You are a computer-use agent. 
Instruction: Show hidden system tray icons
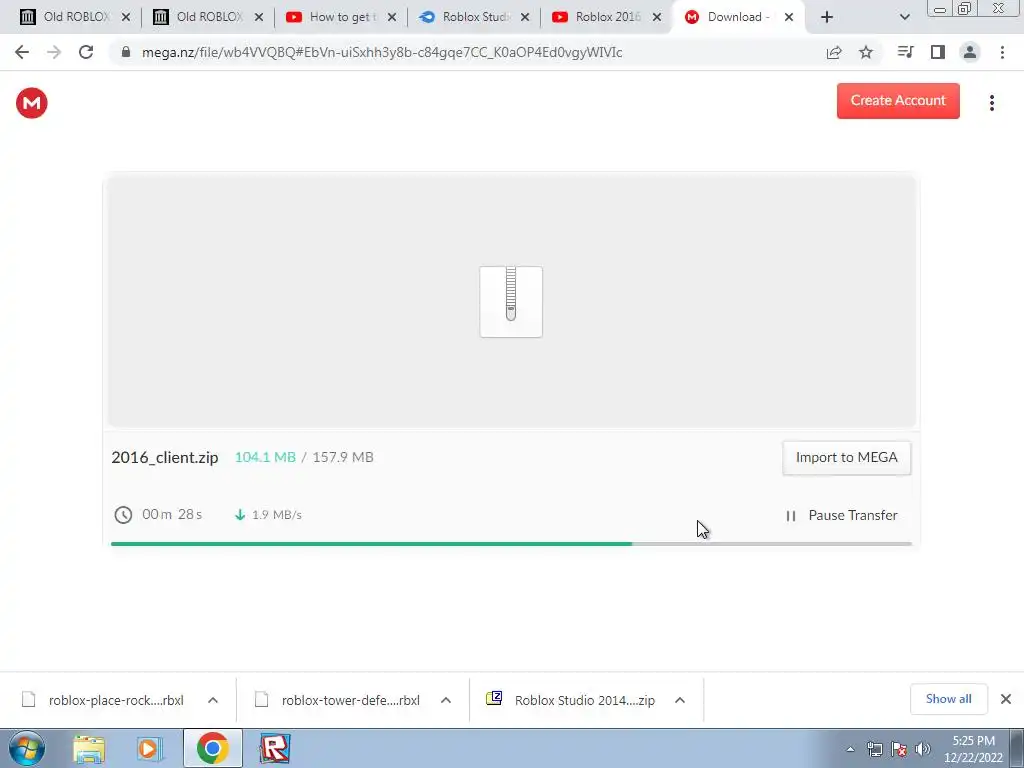coord(850,749)
